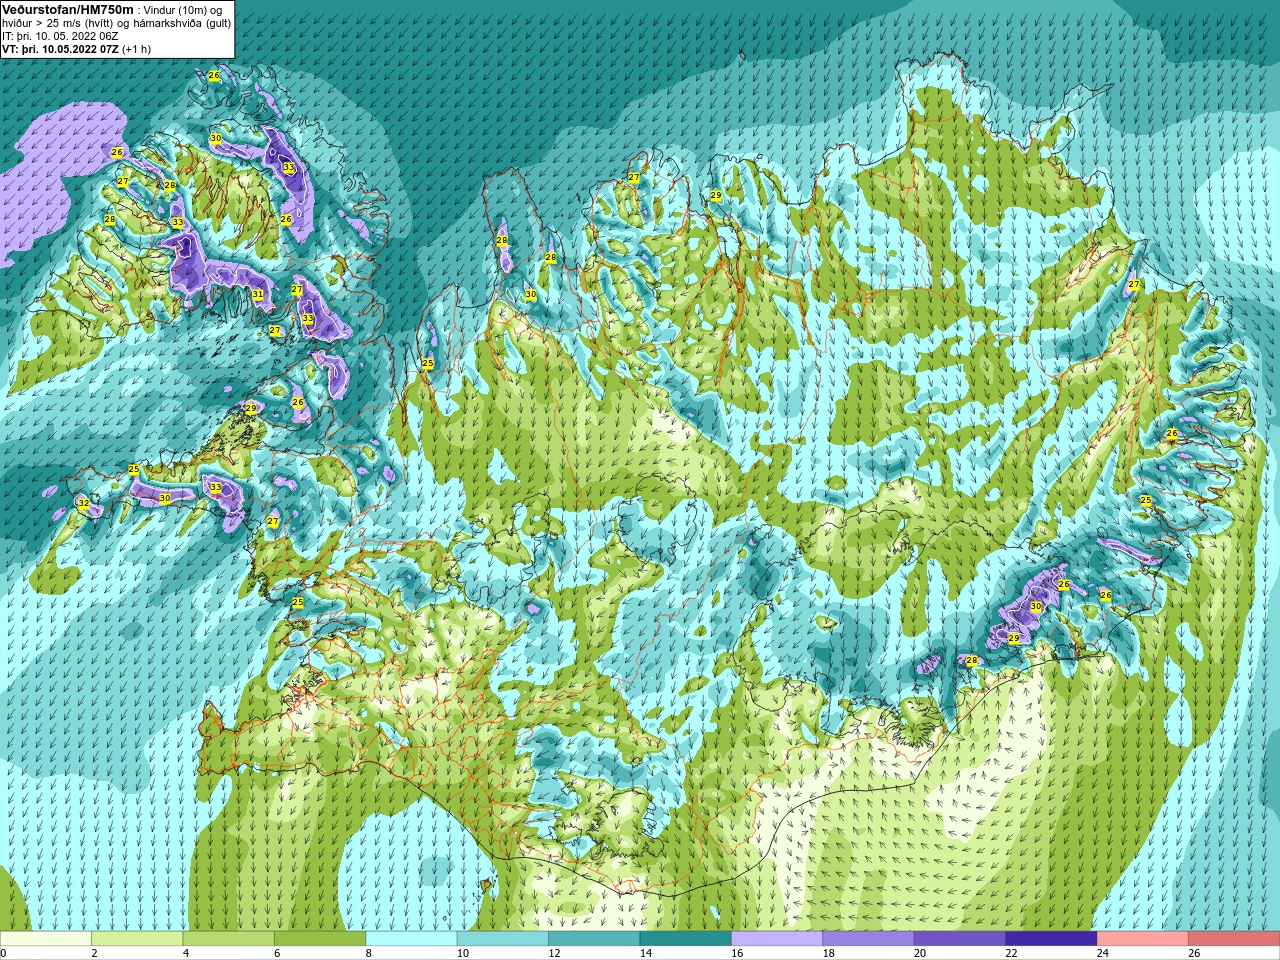Pick the green 4–6 m/s legend swatch
Screen dimensions: 1280x960
point(229,939)
